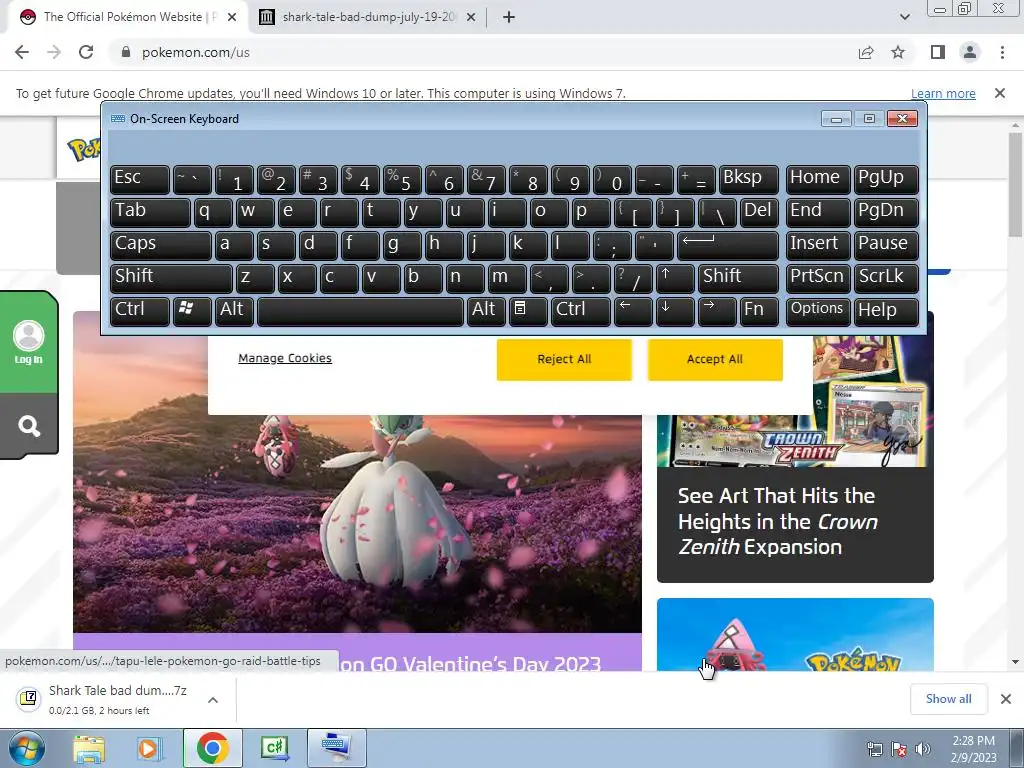The image size is (1024, 768).
Task: Click the system tray volume icon
Action: coord(922,749)
